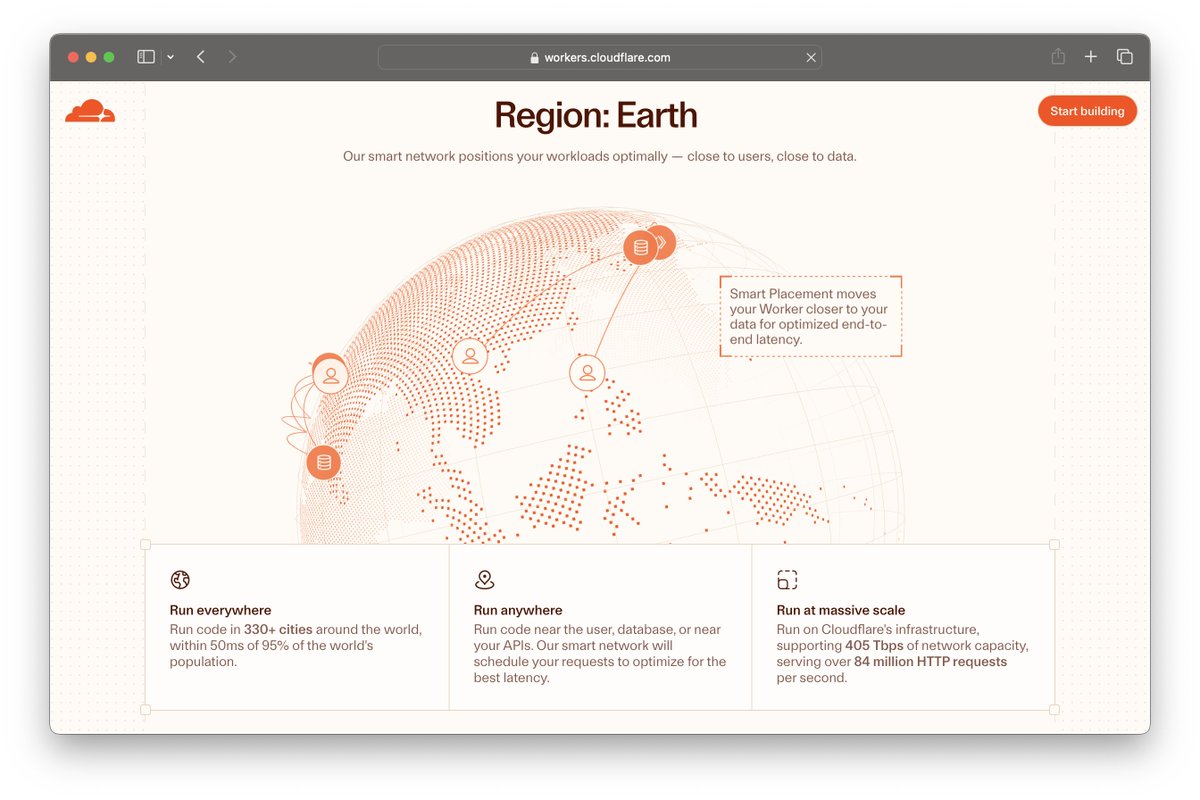The image size is (1200, 800).
Task: Click the smart network subtitle text
Action: pos(600,156)
